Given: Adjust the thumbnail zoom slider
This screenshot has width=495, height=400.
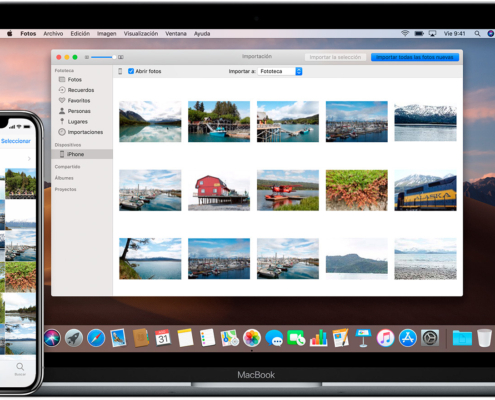Looking at the screenshot, I should tap(103, 57).
